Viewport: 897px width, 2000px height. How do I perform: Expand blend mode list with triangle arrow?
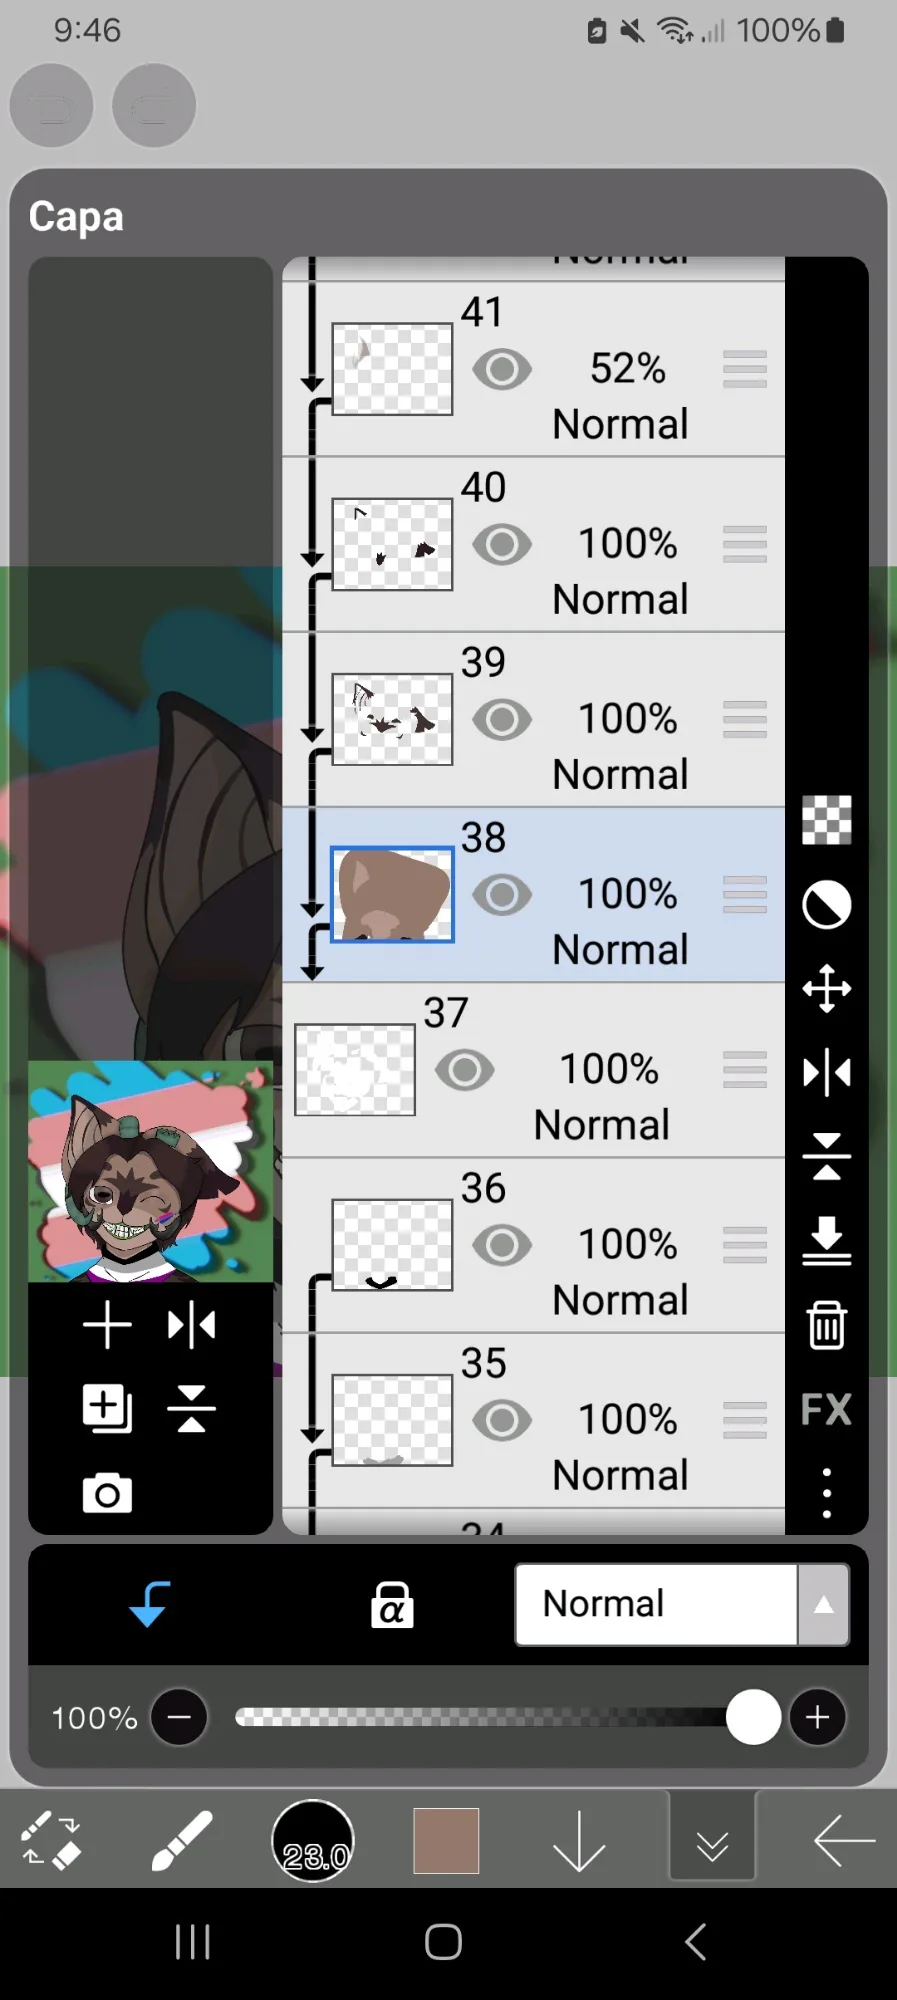pos(823,1604)
